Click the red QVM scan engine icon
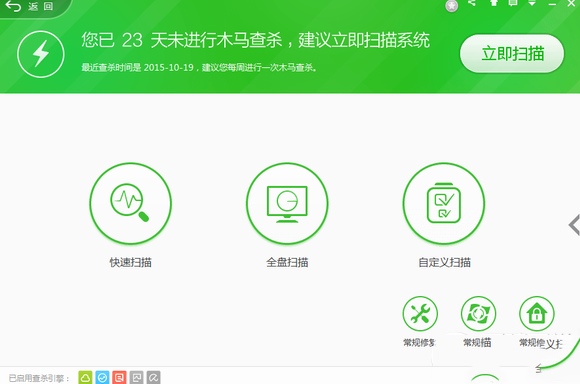 point(119,377)
